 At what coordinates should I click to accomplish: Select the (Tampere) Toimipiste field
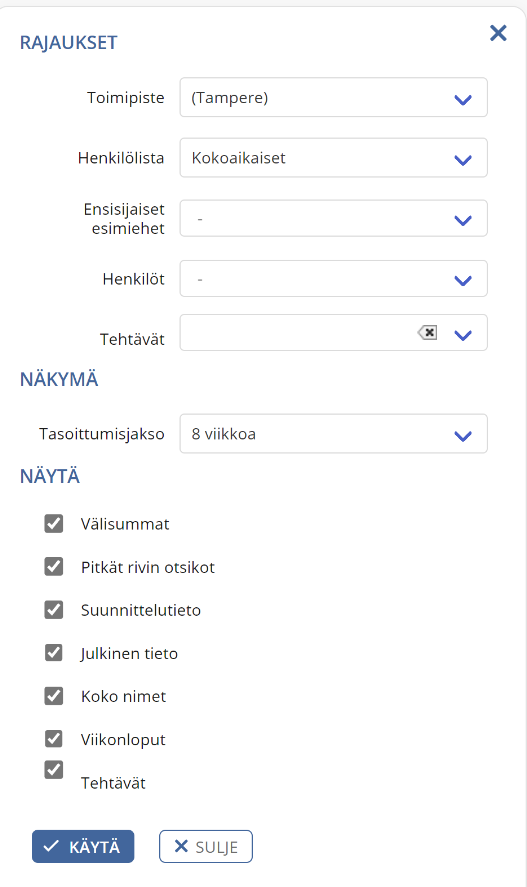pos(334,97)
